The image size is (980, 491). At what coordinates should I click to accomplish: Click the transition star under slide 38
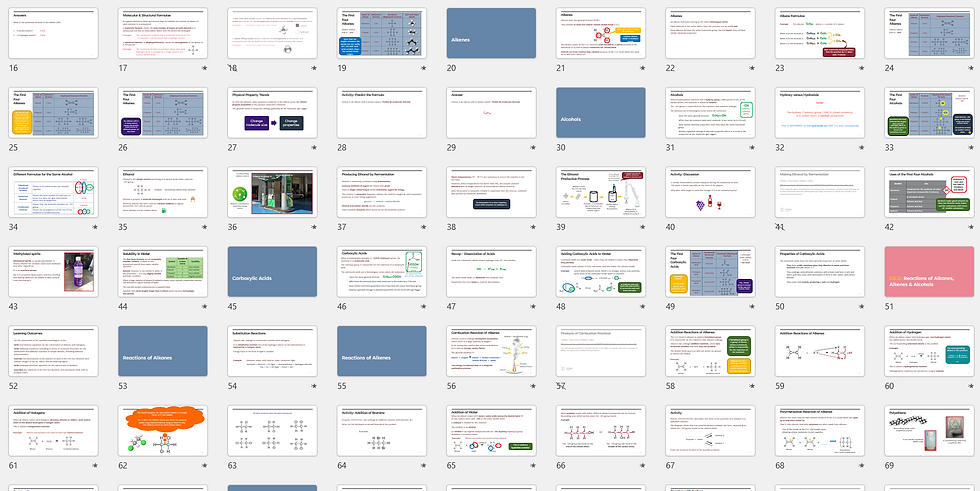tap(532, 227)
